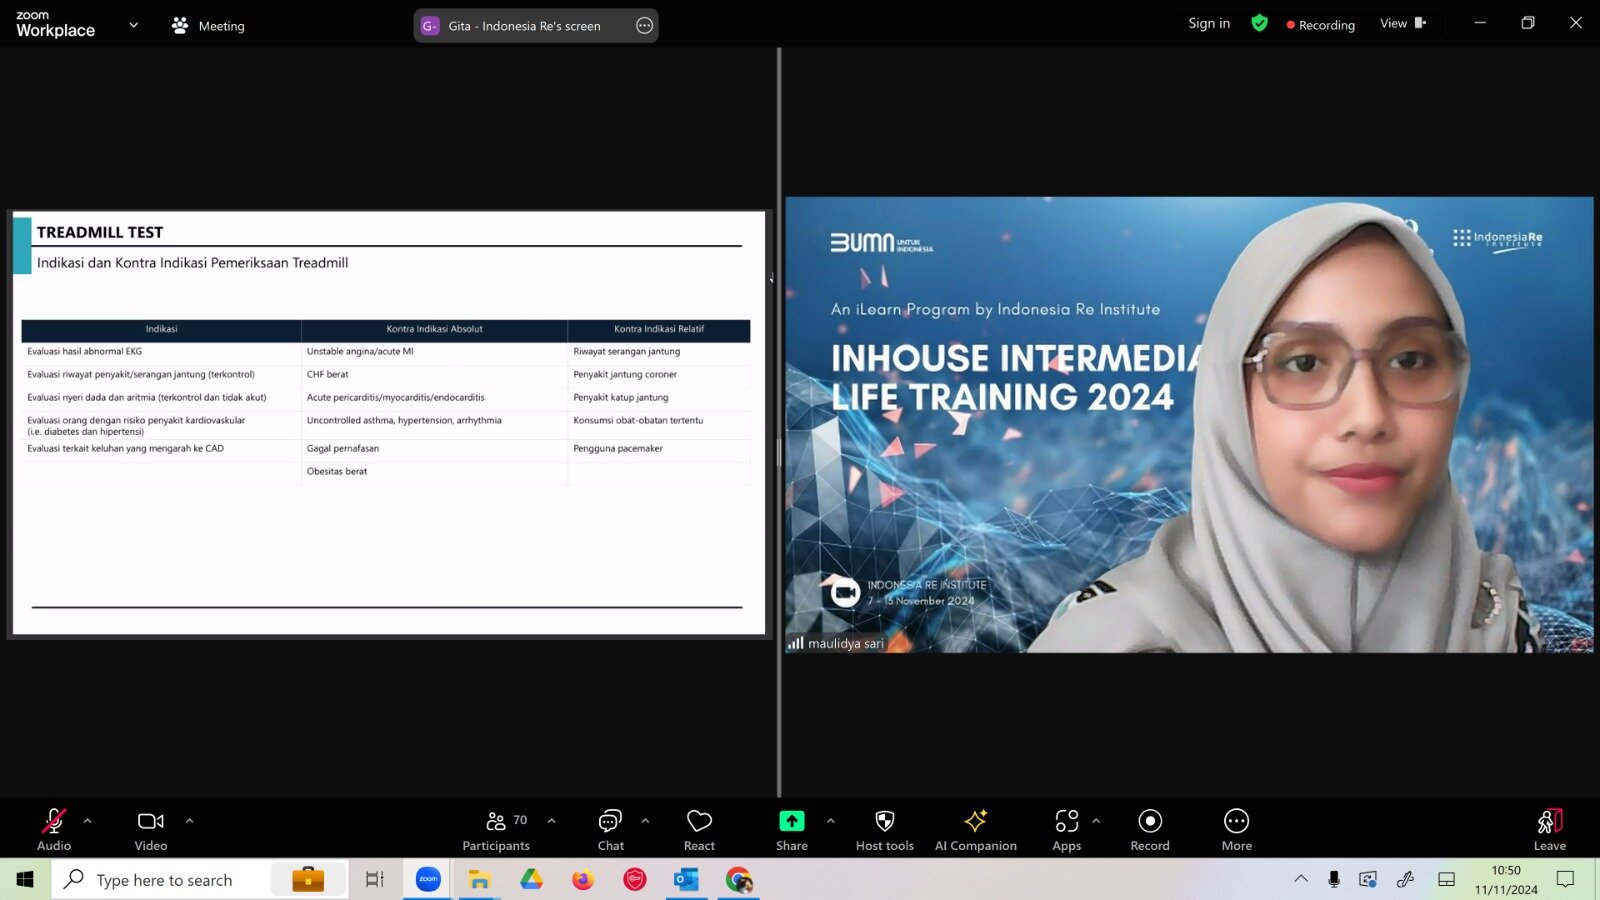Image resolution: width=1600 pixels, height=900 pixels.
Task: Open the Chat panel
Action: point(610,830)
